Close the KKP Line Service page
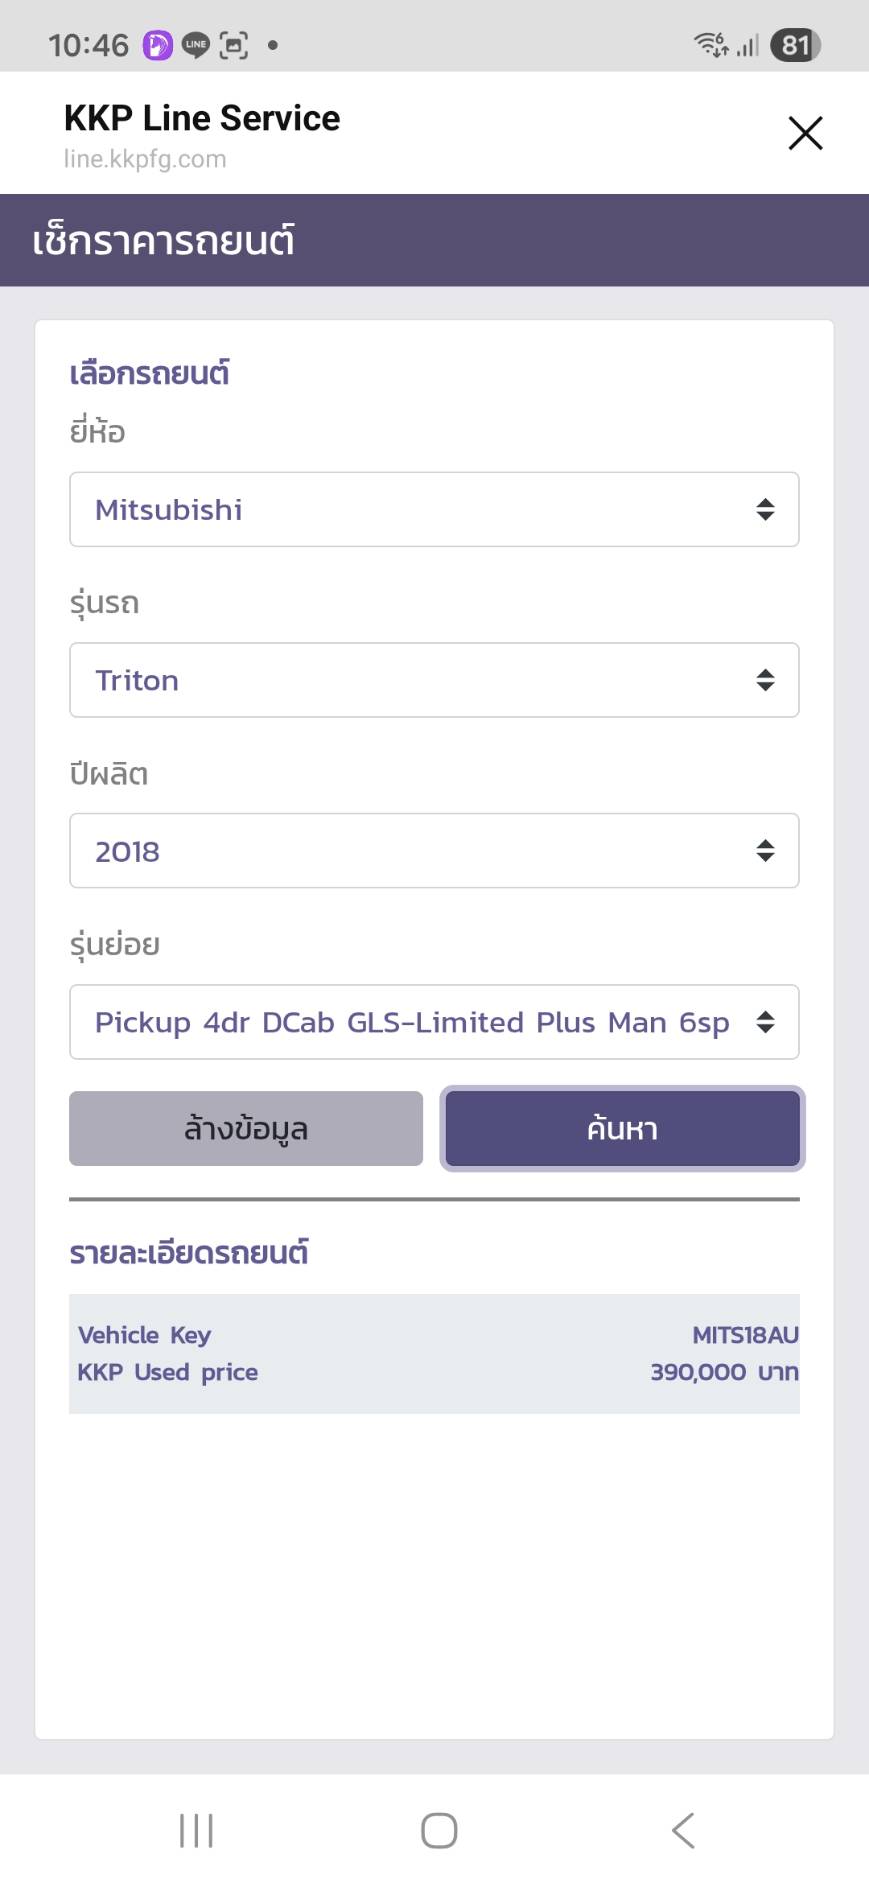Viewport: 869px width, 1883px height. point(805,133)
